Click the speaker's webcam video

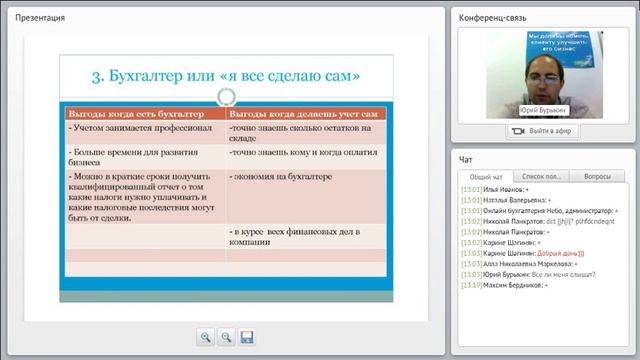point(544,75)
